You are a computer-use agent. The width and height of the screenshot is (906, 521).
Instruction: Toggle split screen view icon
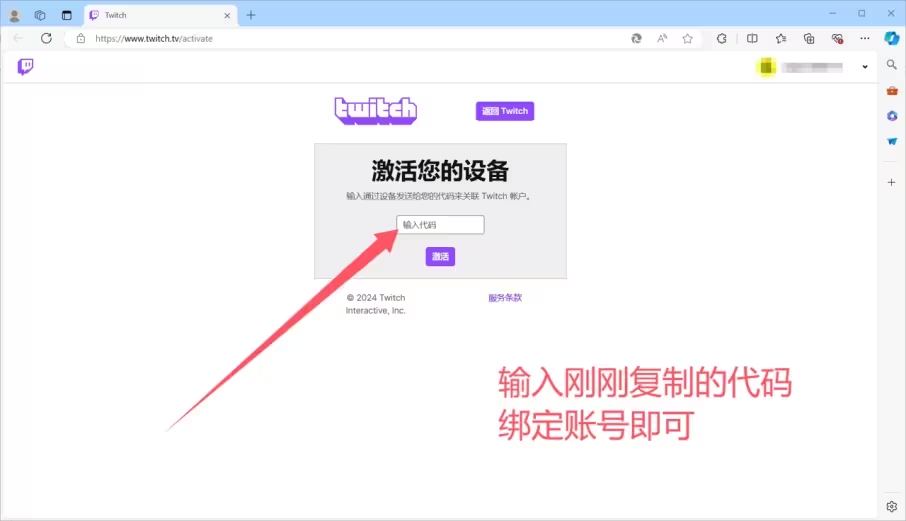[x=752, y=39]
